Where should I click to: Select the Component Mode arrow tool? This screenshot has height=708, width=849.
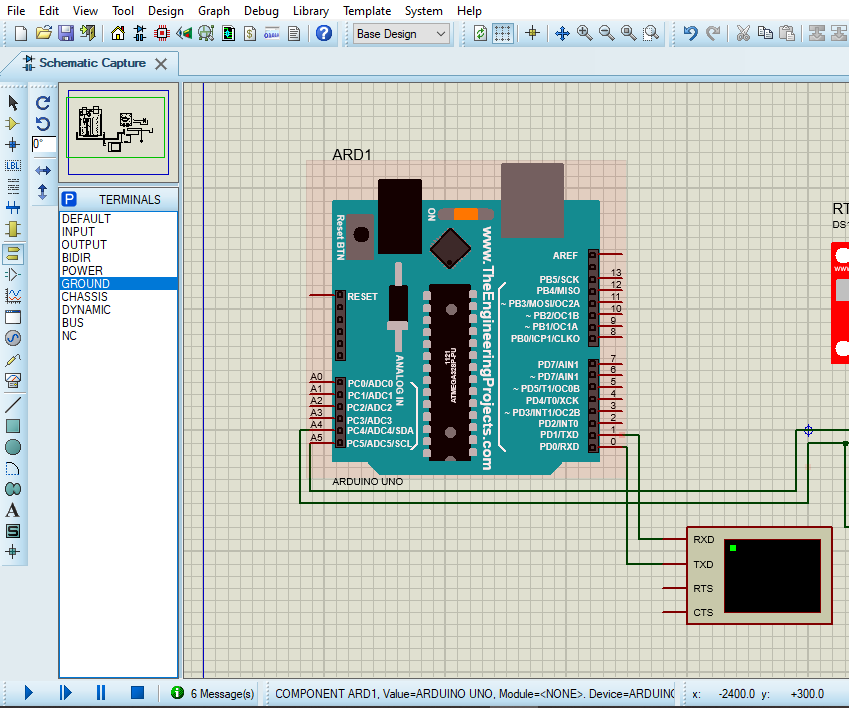11,124
